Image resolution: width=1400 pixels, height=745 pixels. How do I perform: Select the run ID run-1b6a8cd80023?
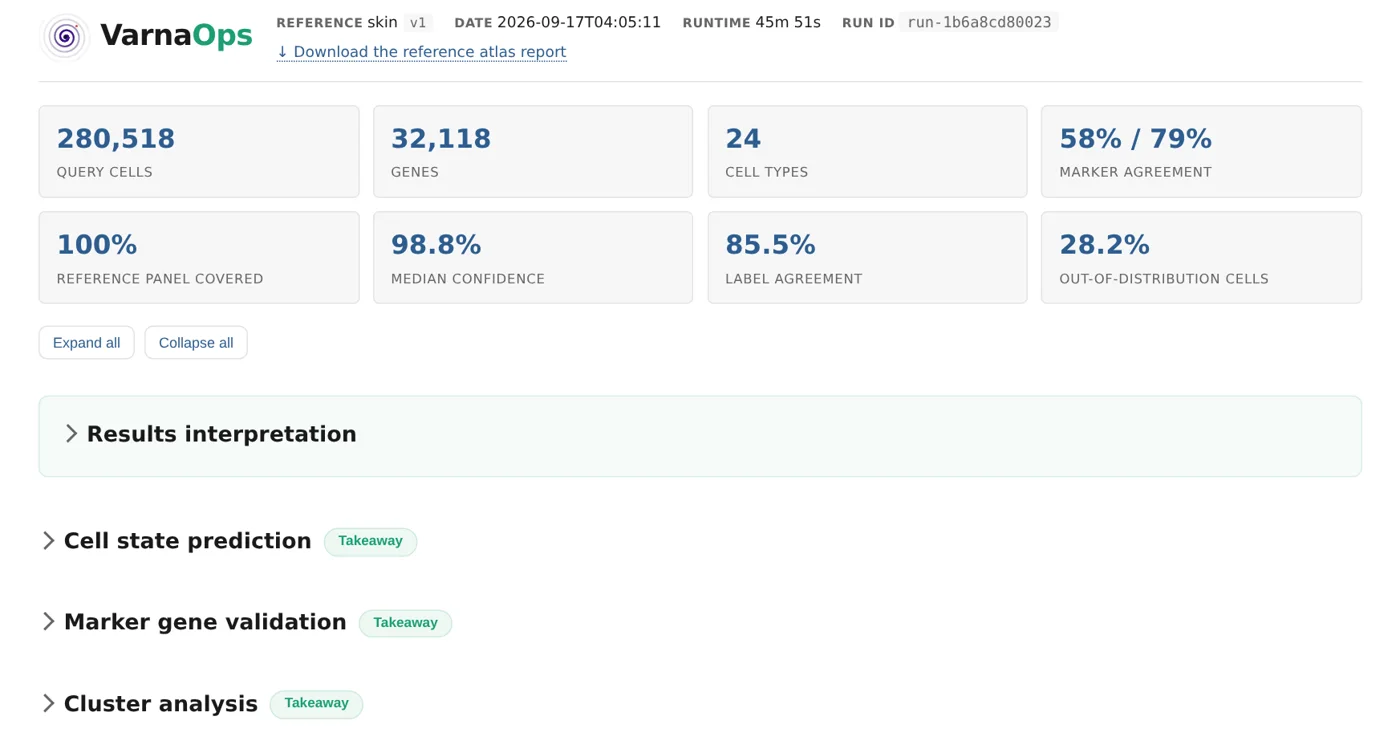pos(979,22)
